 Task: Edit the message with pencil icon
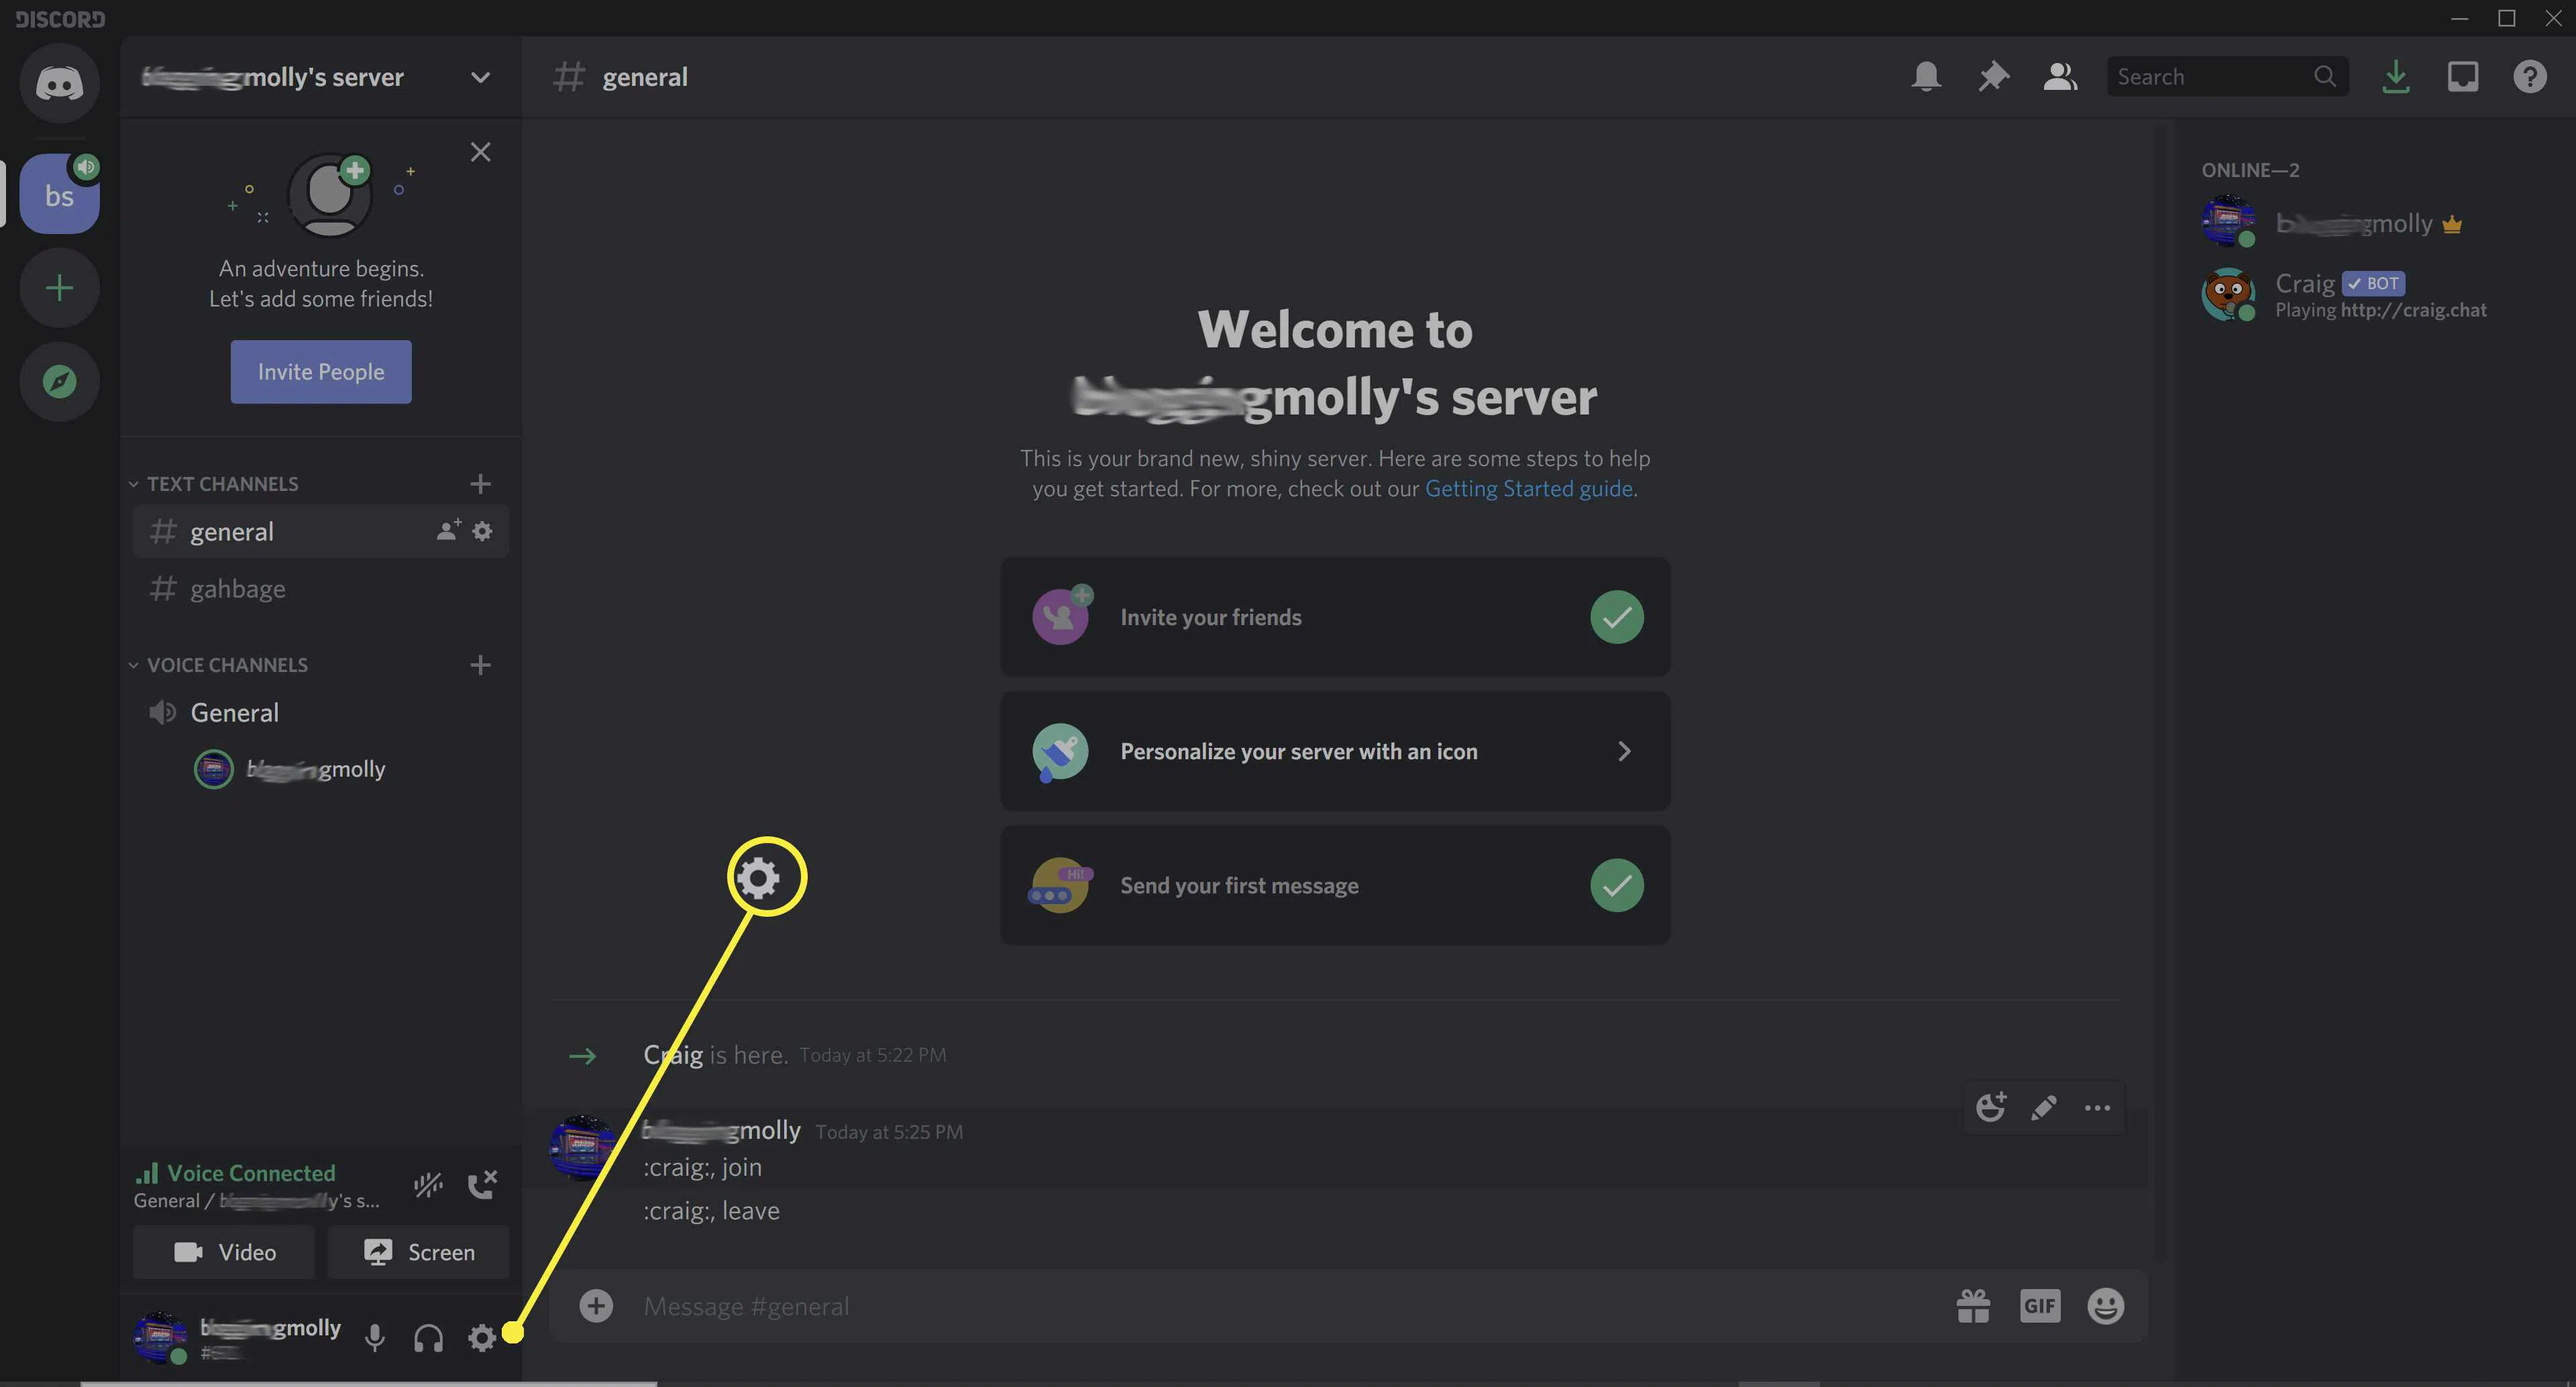click(2044, 1107)
